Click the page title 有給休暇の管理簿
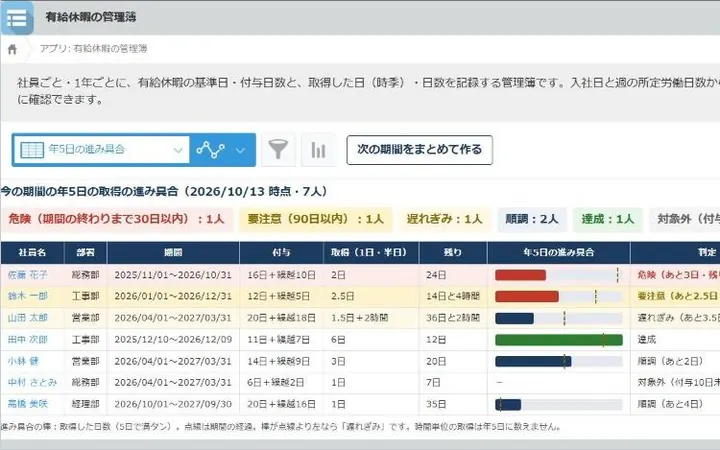720x450 pixels. [x=90, y=17]
